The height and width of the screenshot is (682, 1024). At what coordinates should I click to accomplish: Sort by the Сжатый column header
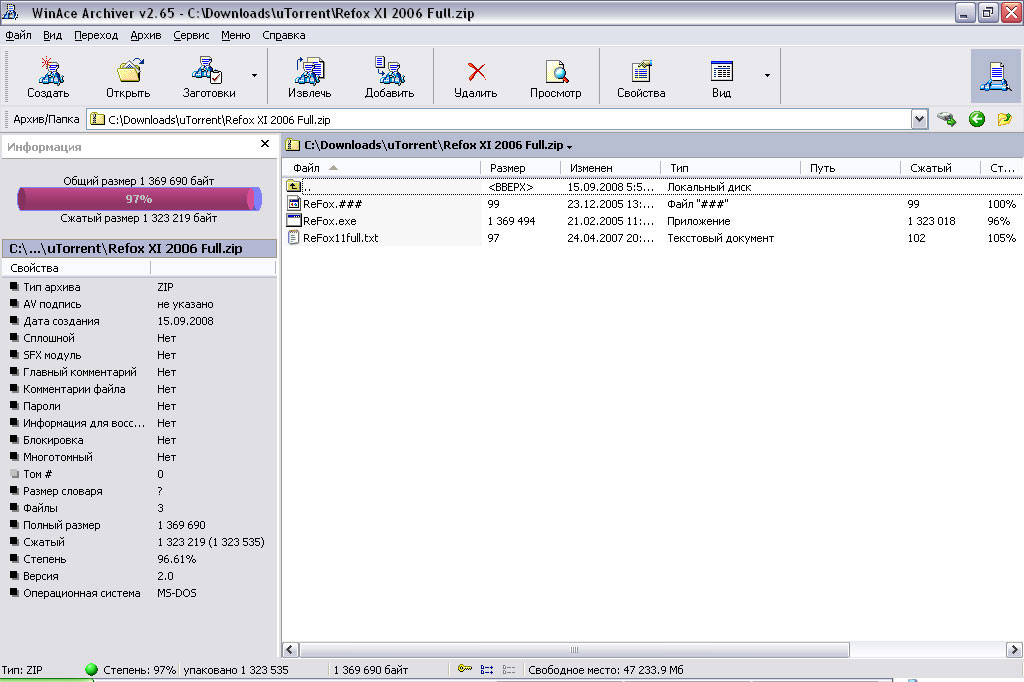940,168
